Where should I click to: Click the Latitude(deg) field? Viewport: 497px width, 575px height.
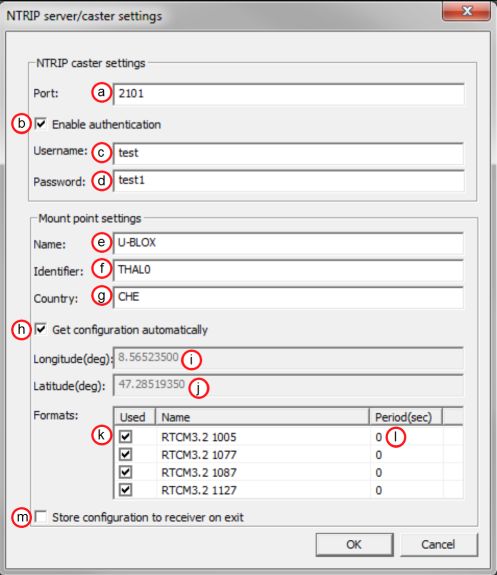(288, 385)
